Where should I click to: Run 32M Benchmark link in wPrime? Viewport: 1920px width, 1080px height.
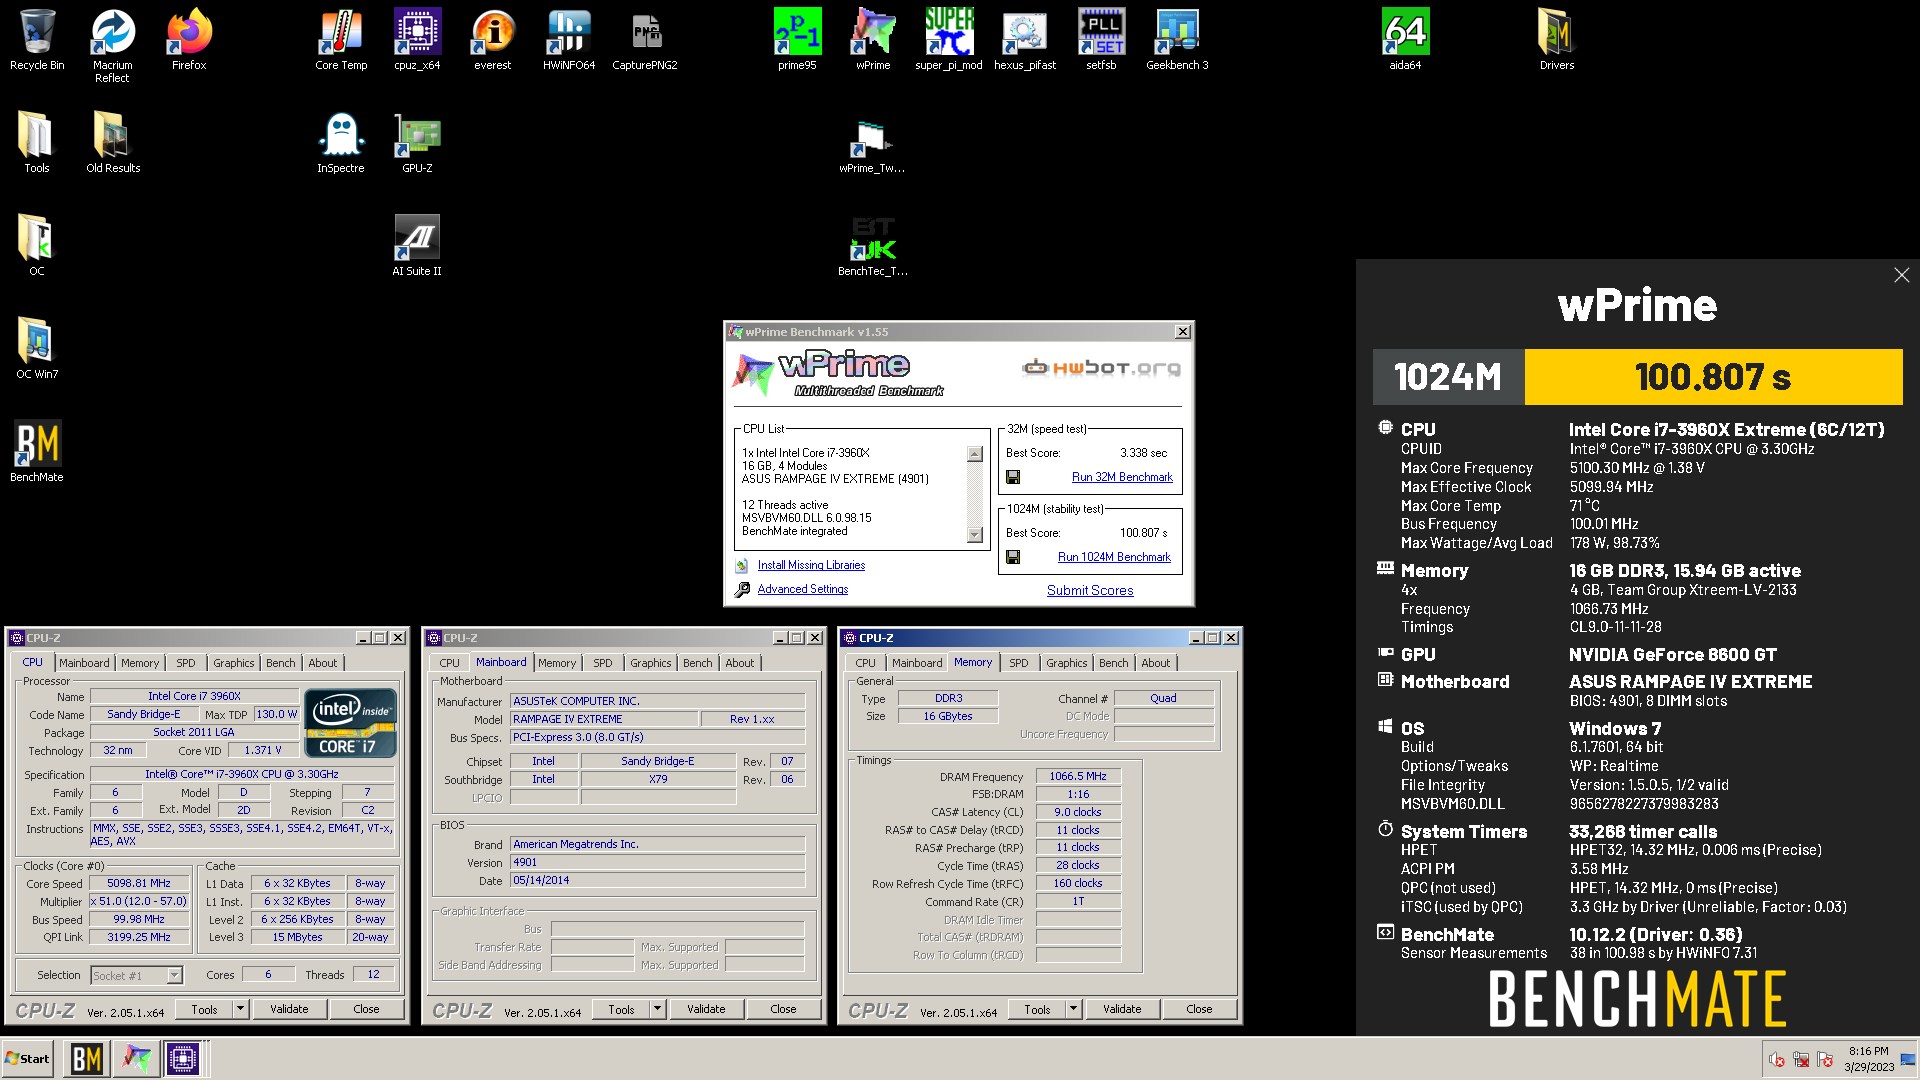coord(1122,477)
